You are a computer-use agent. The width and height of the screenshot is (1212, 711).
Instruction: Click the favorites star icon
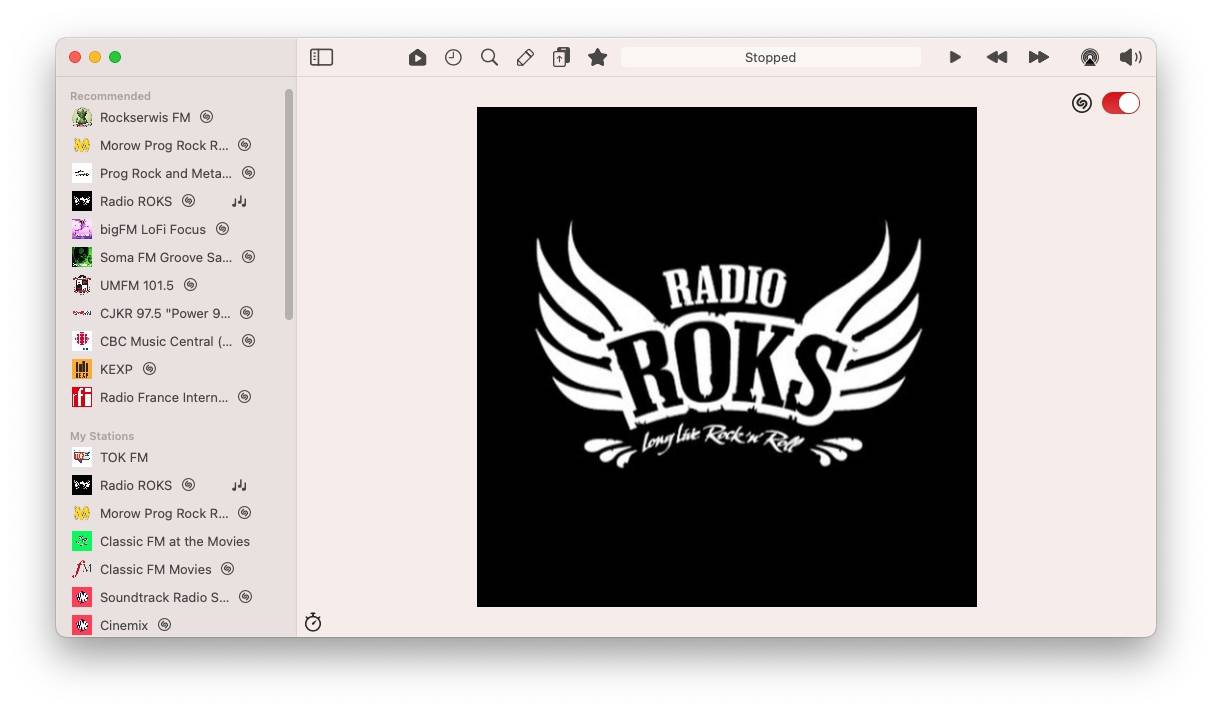598,58
